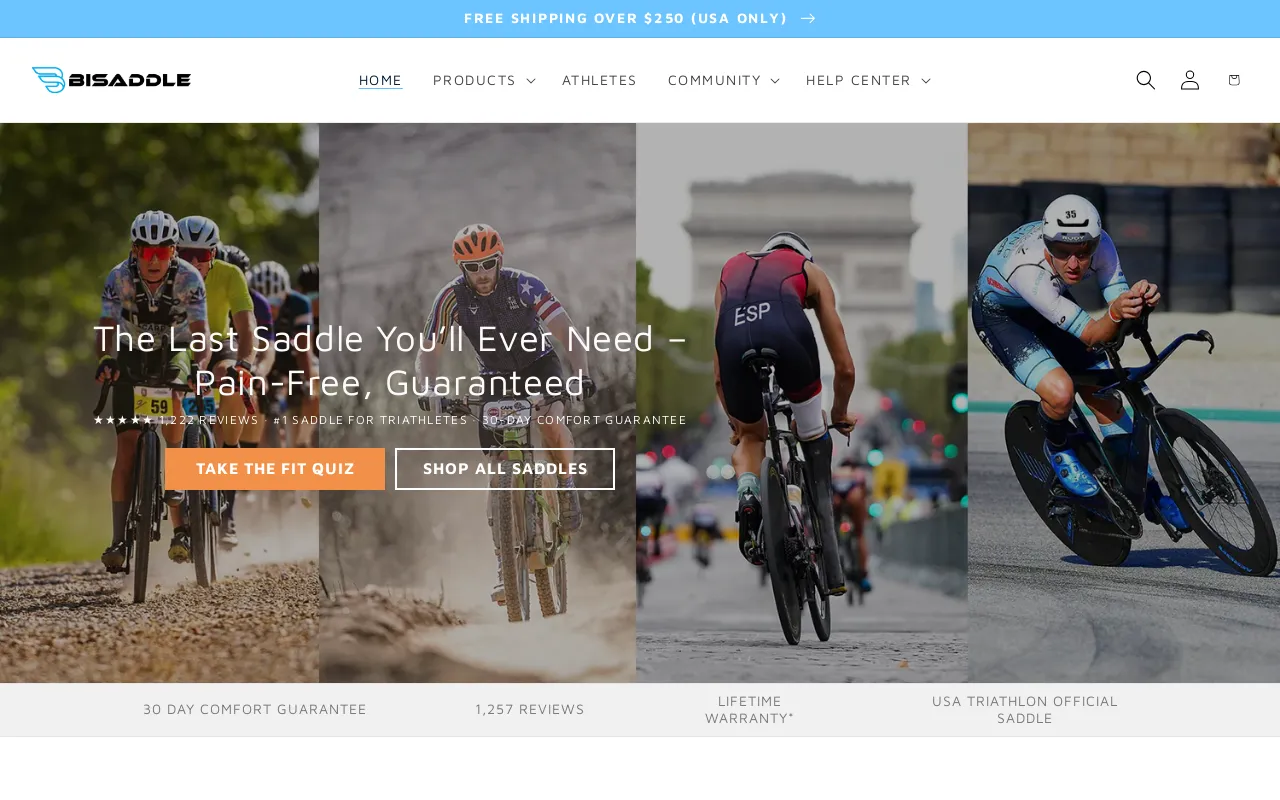Click the 30 Day Comfort Guarantee text
This screenshot has height=800, width=1280.
[x=255, y=709]
